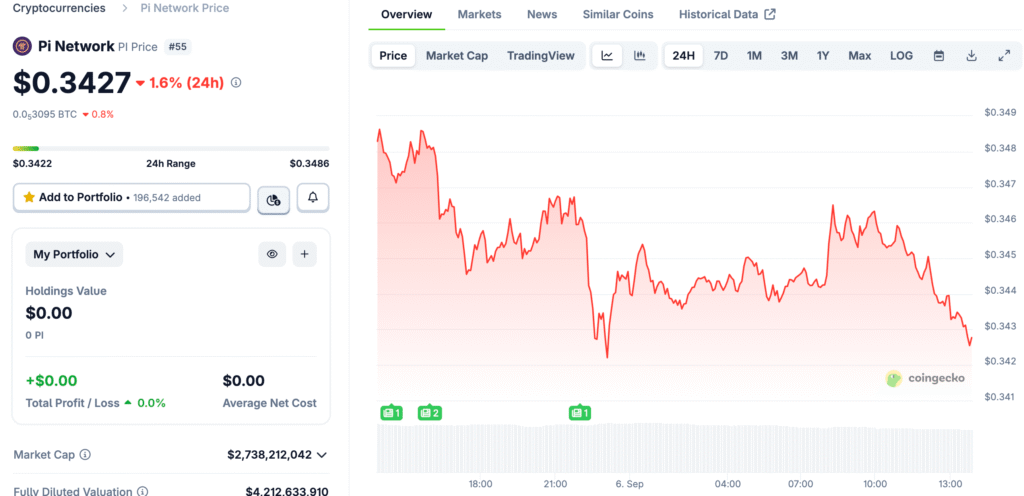Click the 24h Range progress bar
This screenshot has height=496, width=1024.
point(171,149)
